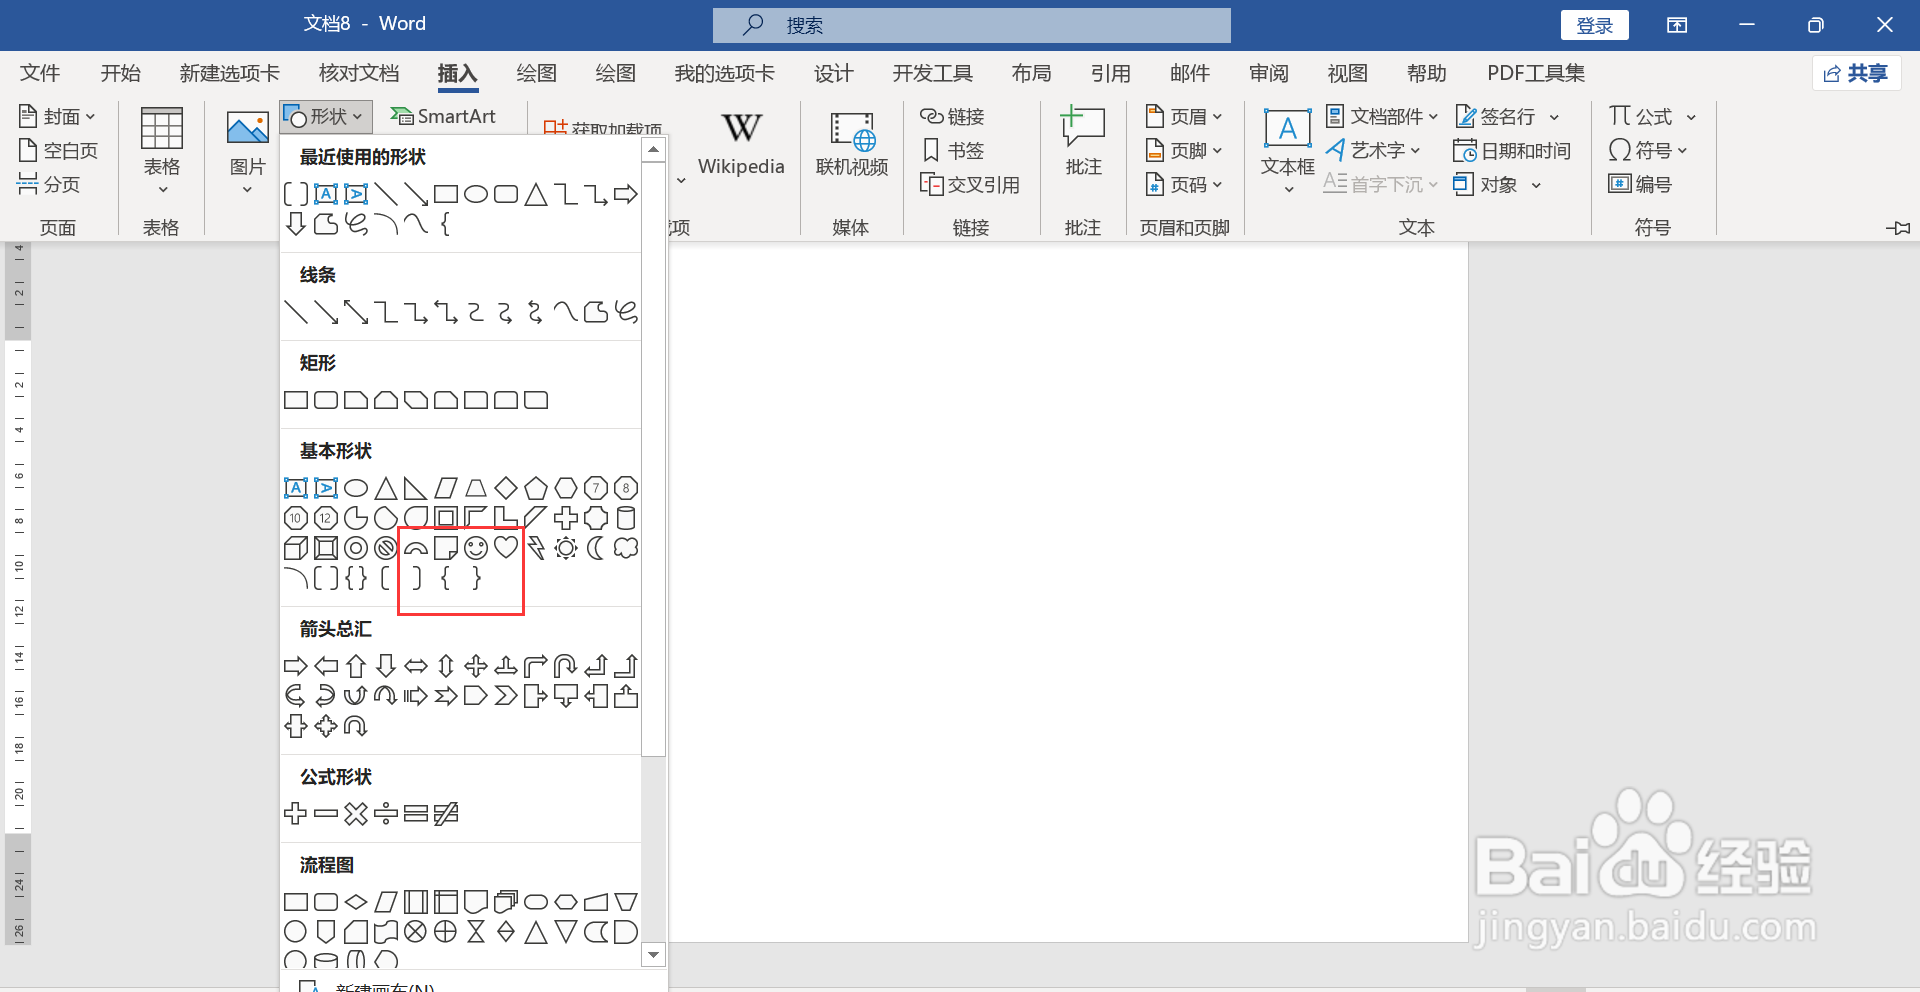The image size is (1920, 992).
Task: Switch to the Home tab
Action: coord(121,73)
